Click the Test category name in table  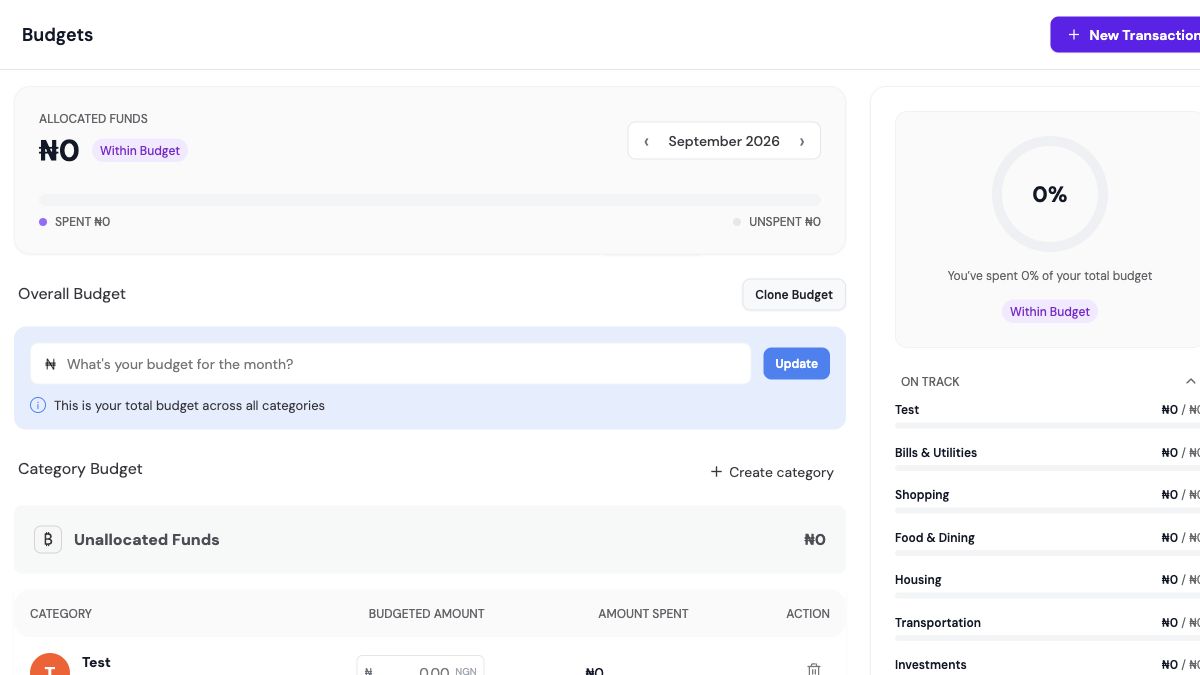tap(96, 662)
